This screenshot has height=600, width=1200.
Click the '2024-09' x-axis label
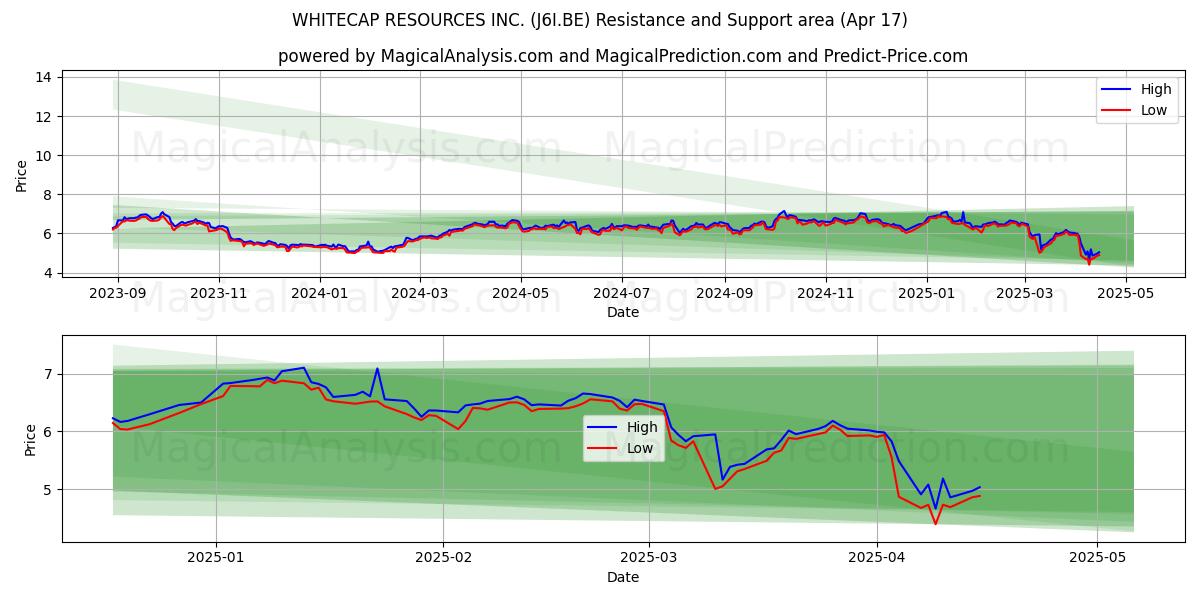point(724,293)
